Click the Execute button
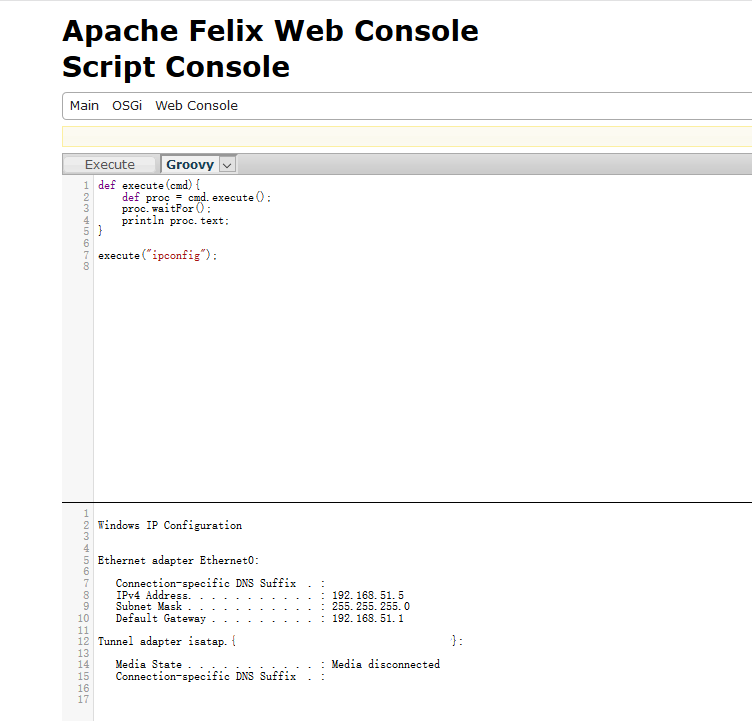Screen dimensions: 752x721 click(x=110, y=165)
